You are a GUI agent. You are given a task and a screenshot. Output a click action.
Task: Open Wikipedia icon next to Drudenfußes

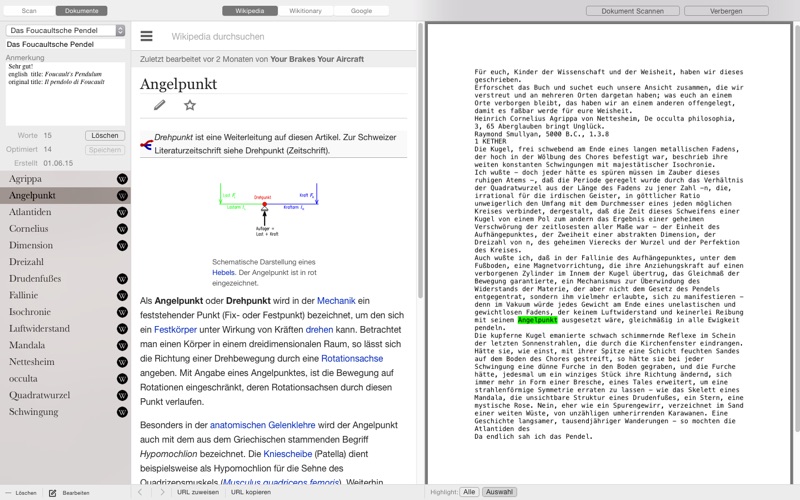[122, 279]
